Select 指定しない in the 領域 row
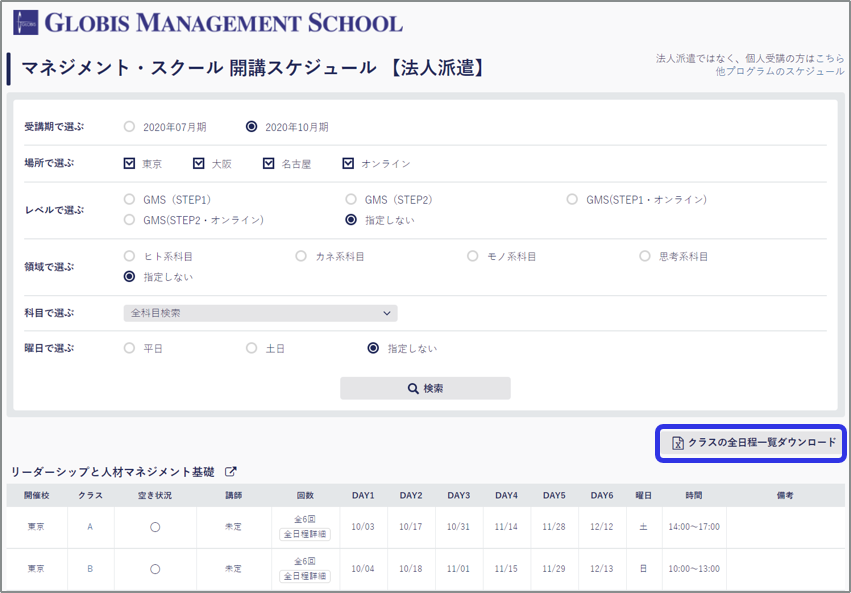 (129, 277)
